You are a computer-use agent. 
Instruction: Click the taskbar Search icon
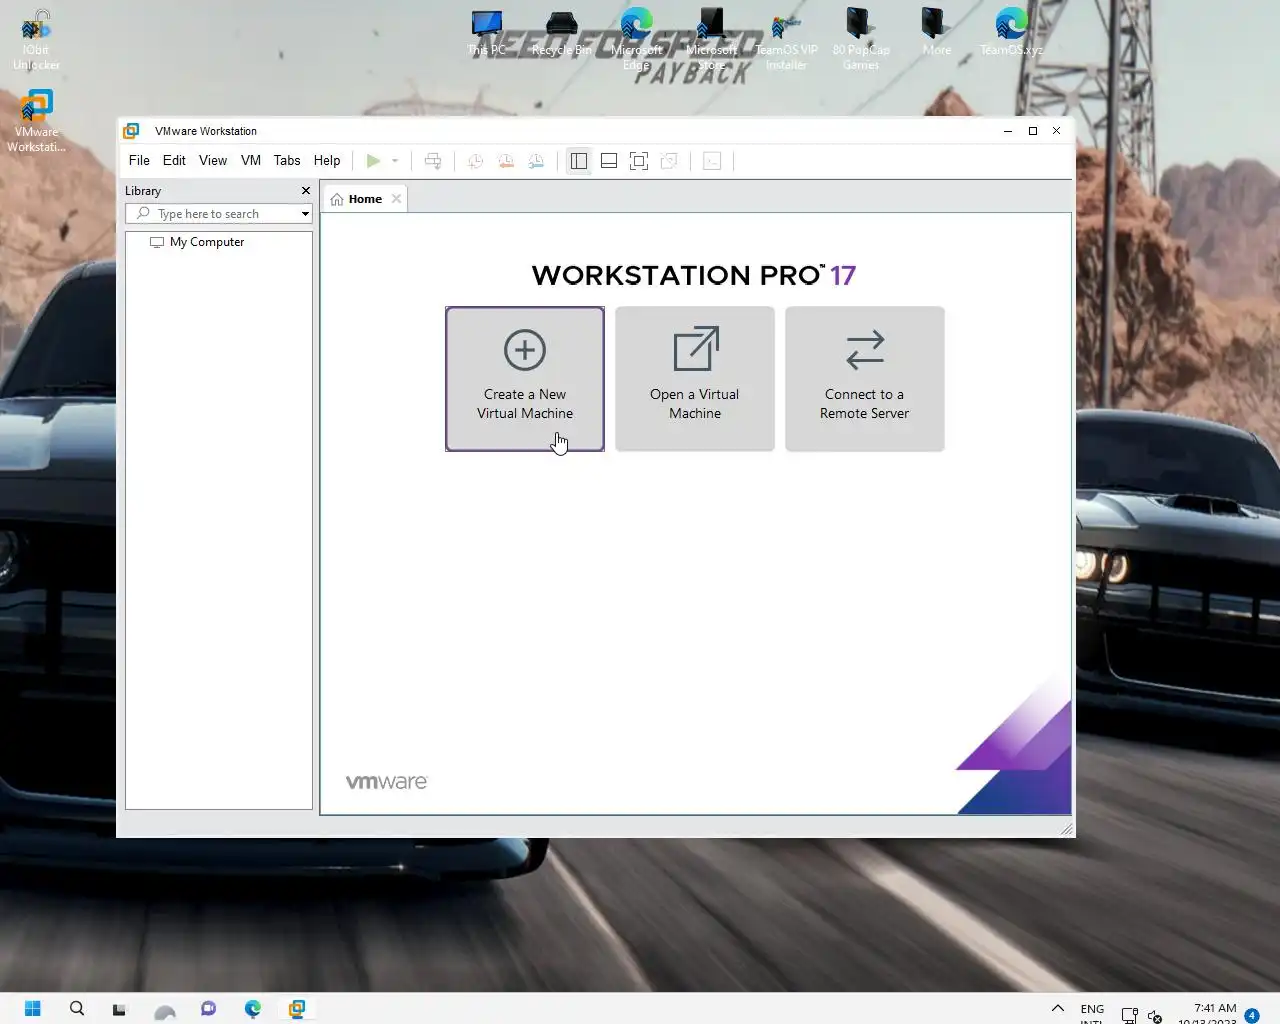point(77,1008)
